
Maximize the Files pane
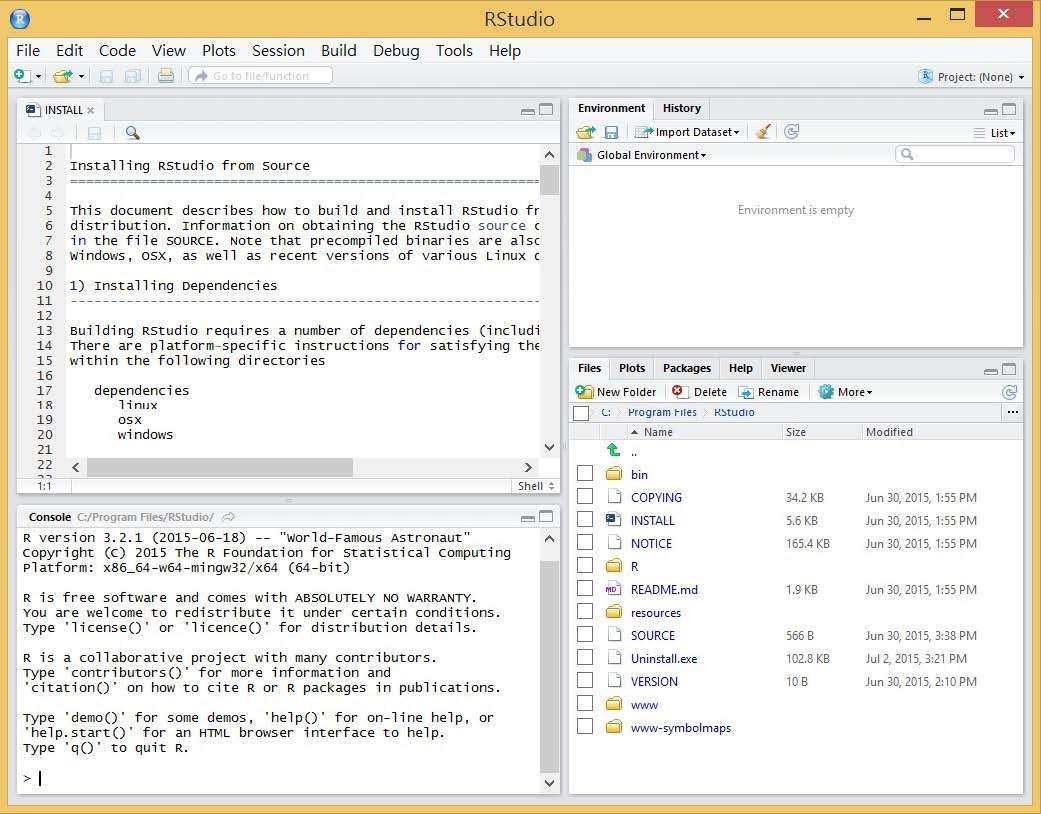(x=1008, y=368)
